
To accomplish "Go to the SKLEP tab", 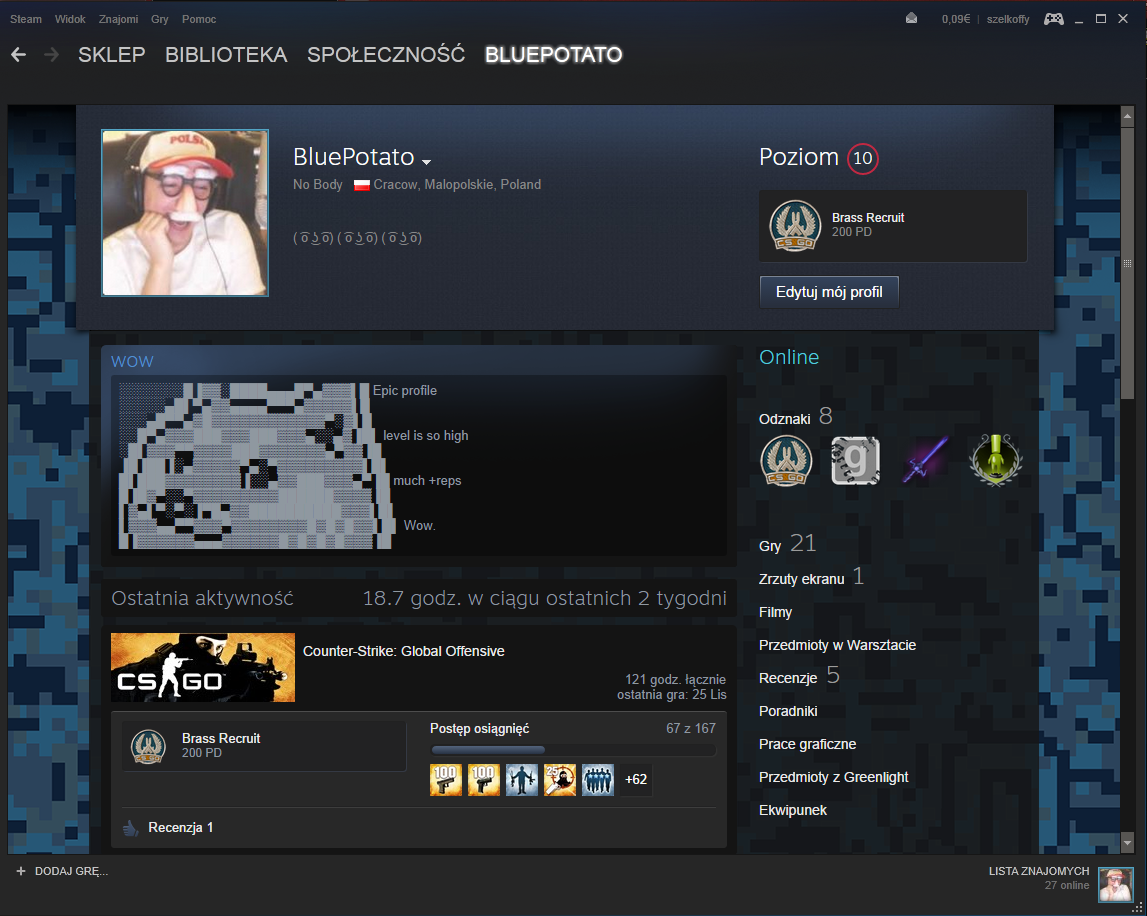I will 112,55.
